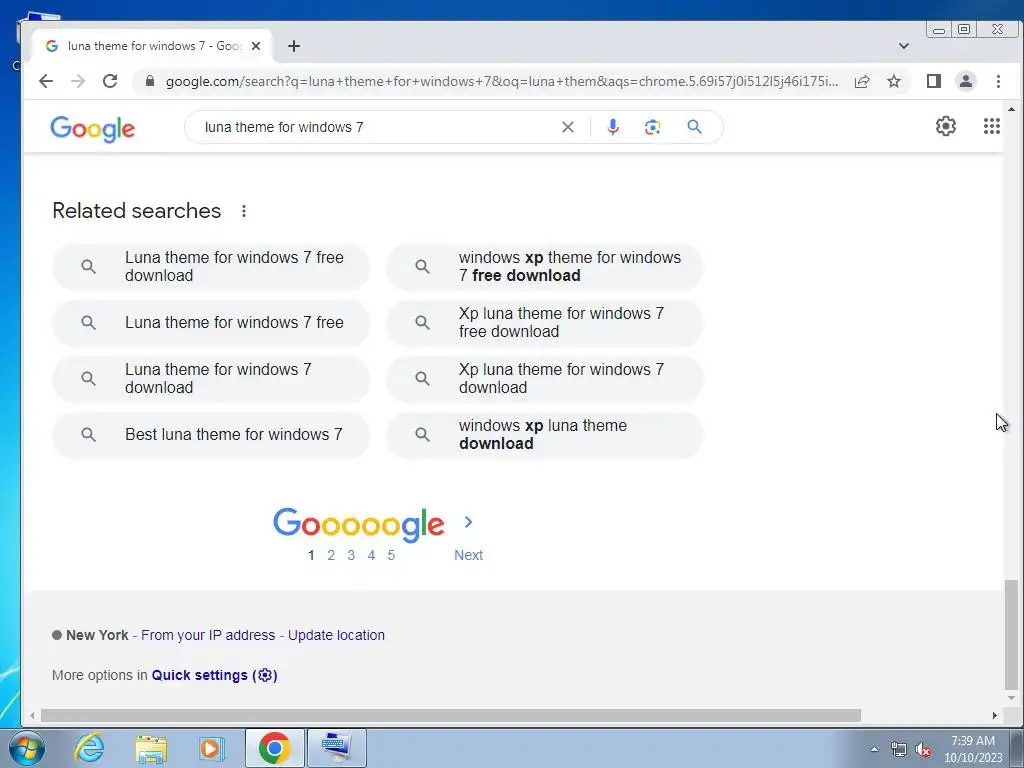Open Chrome side panel
Image resolution: width=1024 pixels, height=768 pixels.
pyautogui.click(x=934, y=81)
